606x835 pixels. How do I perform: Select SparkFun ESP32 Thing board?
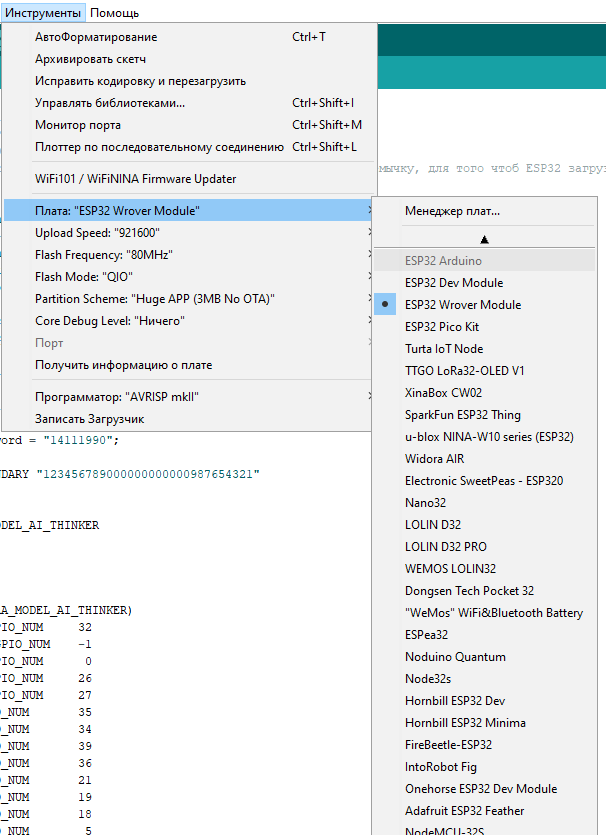click(x=485, y=415)
